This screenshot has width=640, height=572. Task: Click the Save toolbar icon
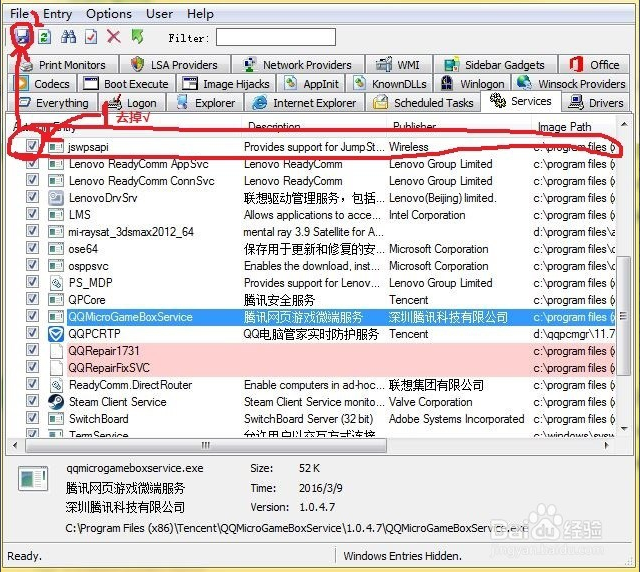pyautogui.click(x=22, y=37)
